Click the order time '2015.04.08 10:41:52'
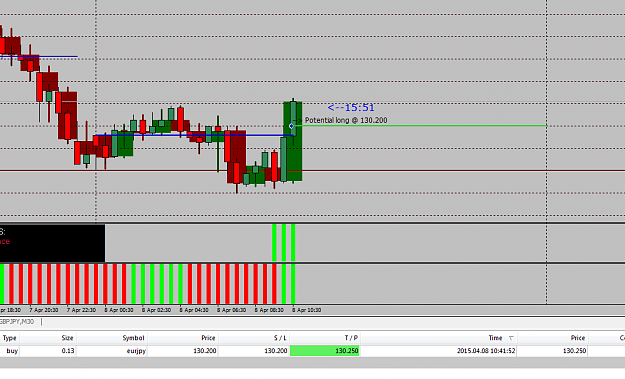The height and width of the screenshot is (379, 625). point(486,351)
